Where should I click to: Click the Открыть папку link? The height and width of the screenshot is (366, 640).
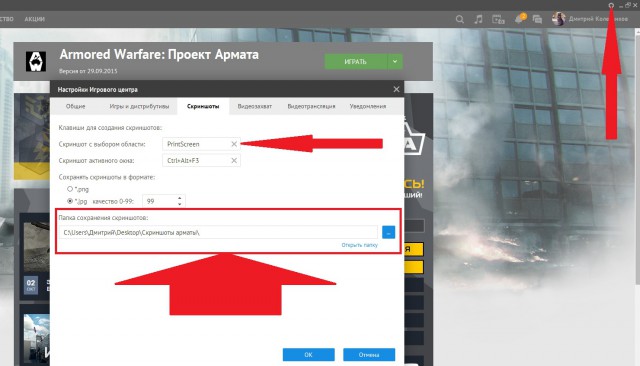click(360, 245)
